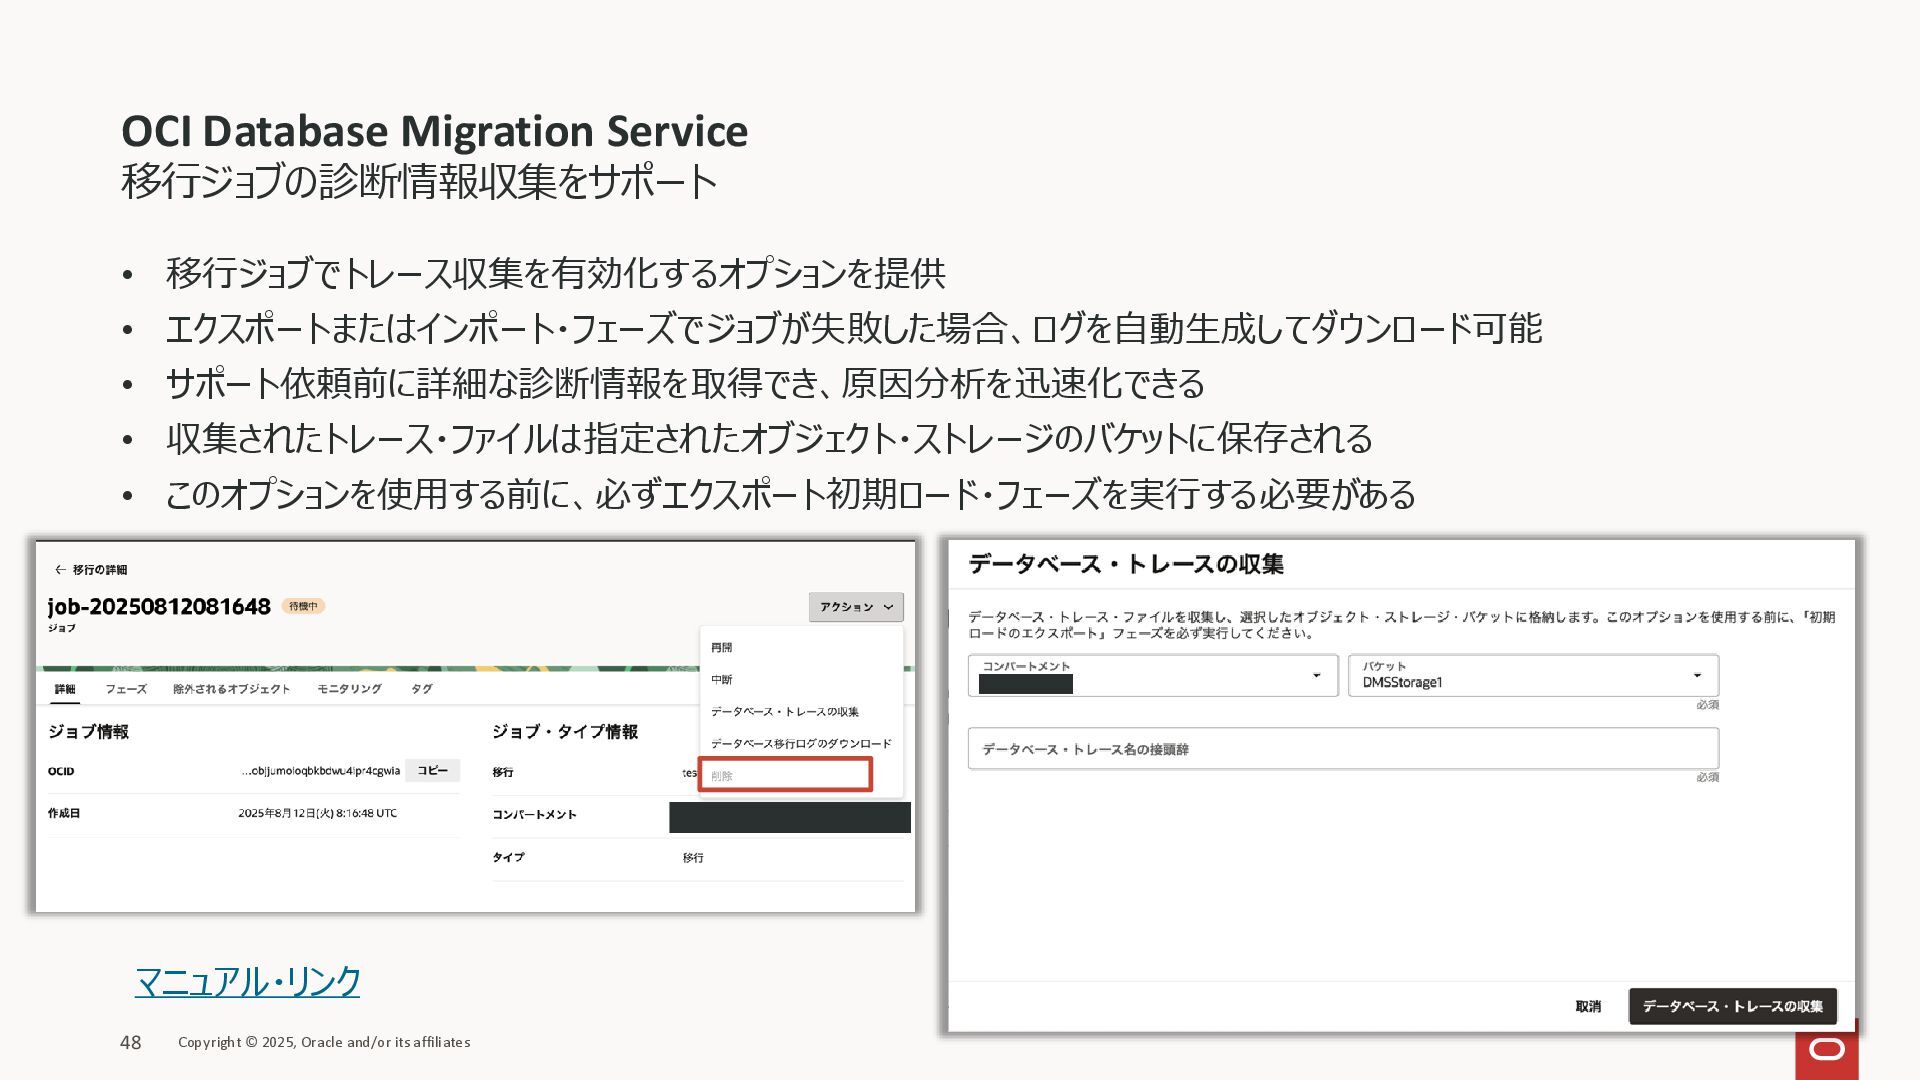The height and width of the screenshot is (1080, 1920).
Task: Open the モニタリング tab
Action: tap(349, 689)
